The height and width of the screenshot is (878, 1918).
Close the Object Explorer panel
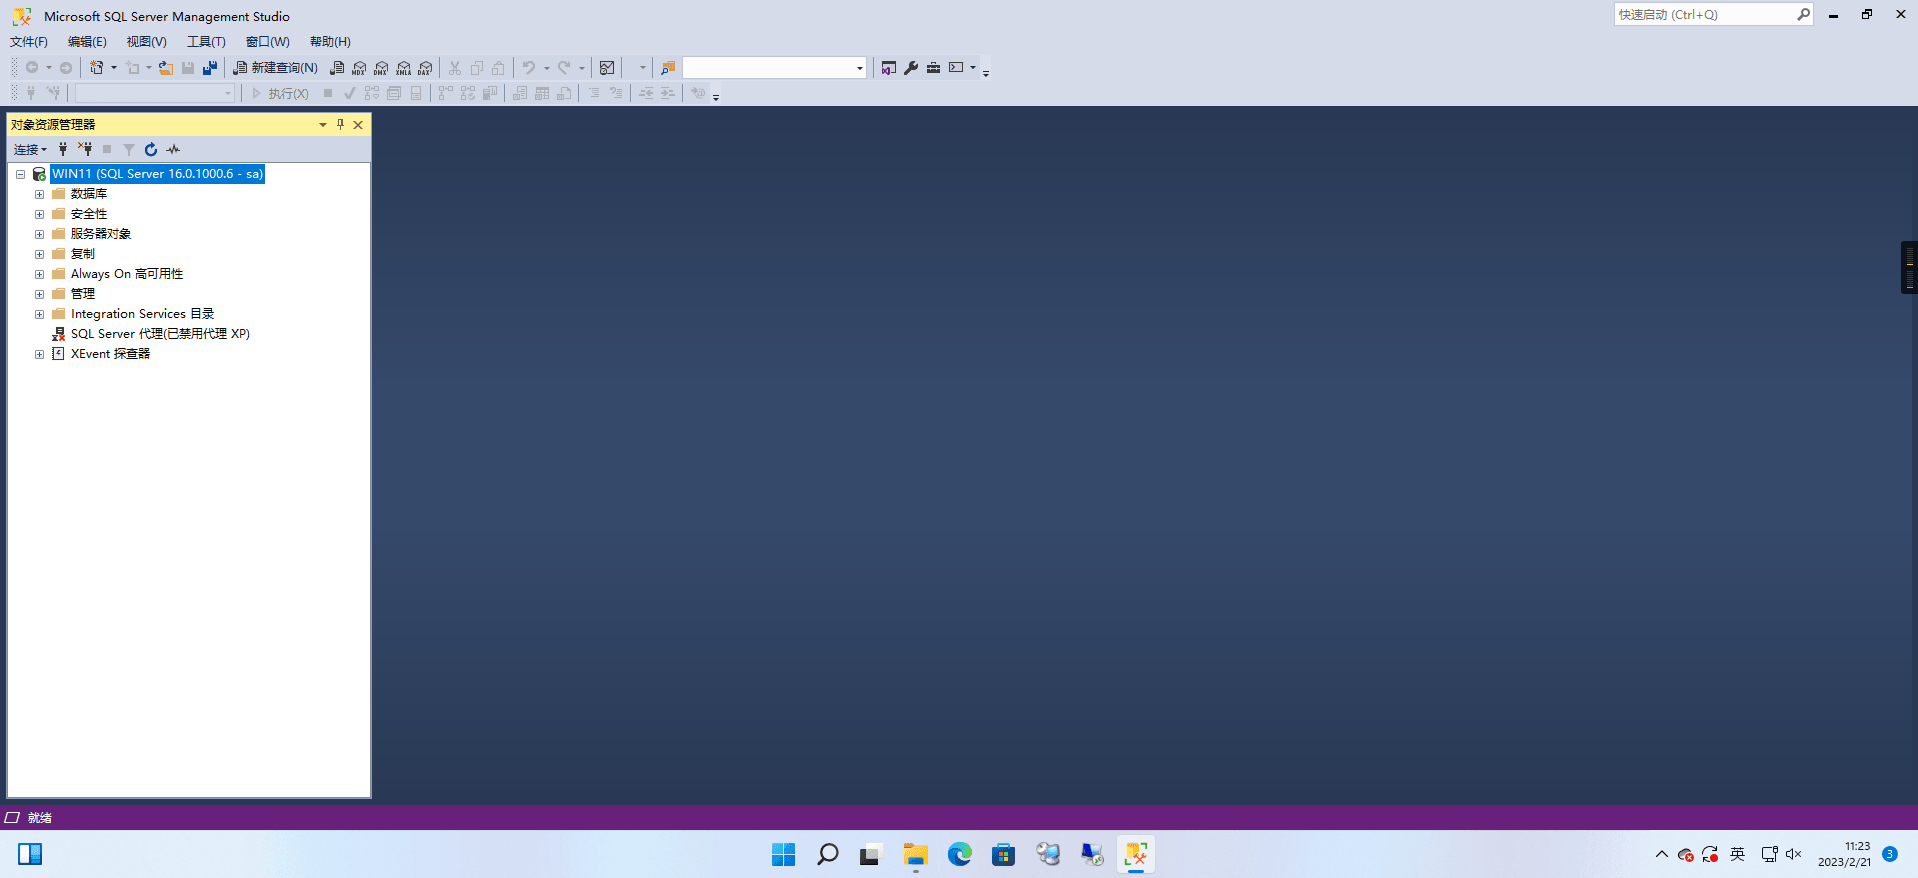(358, 125)
